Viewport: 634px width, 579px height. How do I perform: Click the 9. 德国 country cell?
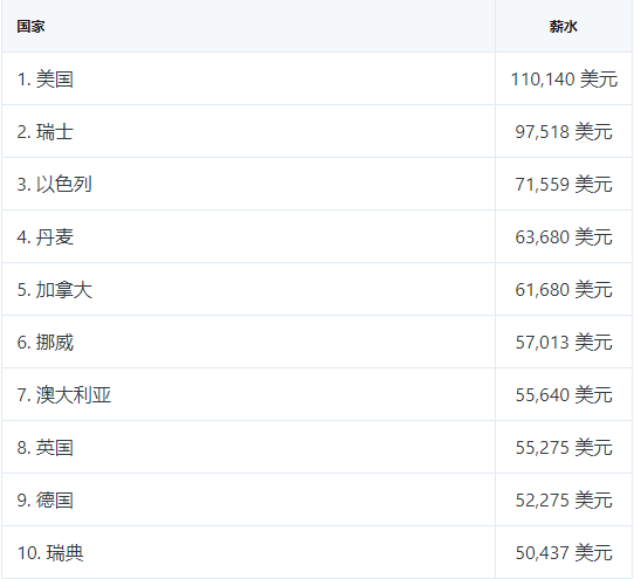pos(45,500)
